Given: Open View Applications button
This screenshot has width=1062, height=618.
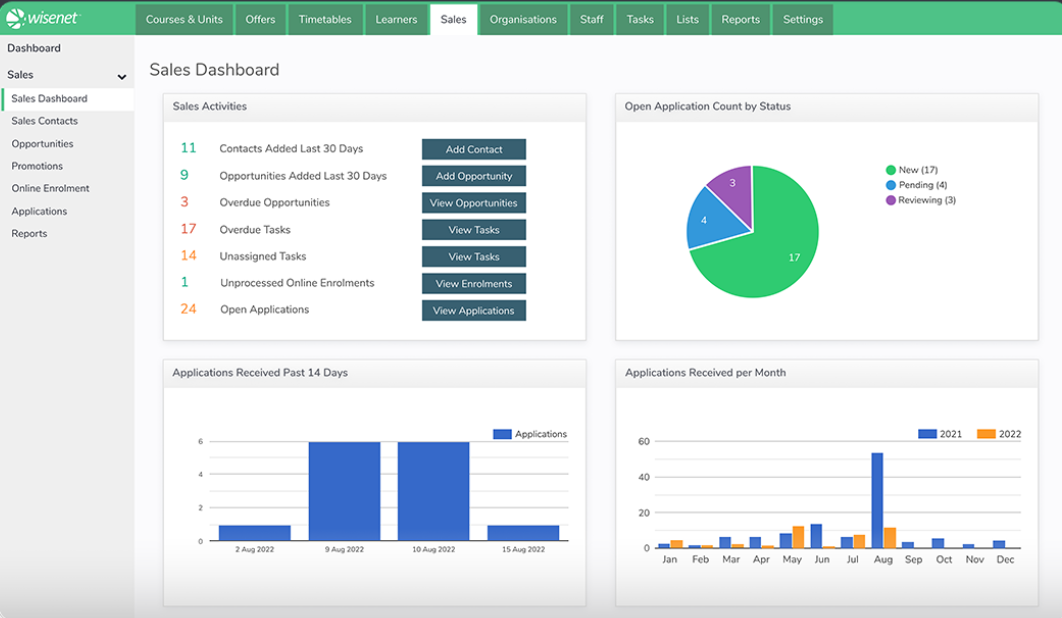Looking at the screenshot, I should point(473,310).
